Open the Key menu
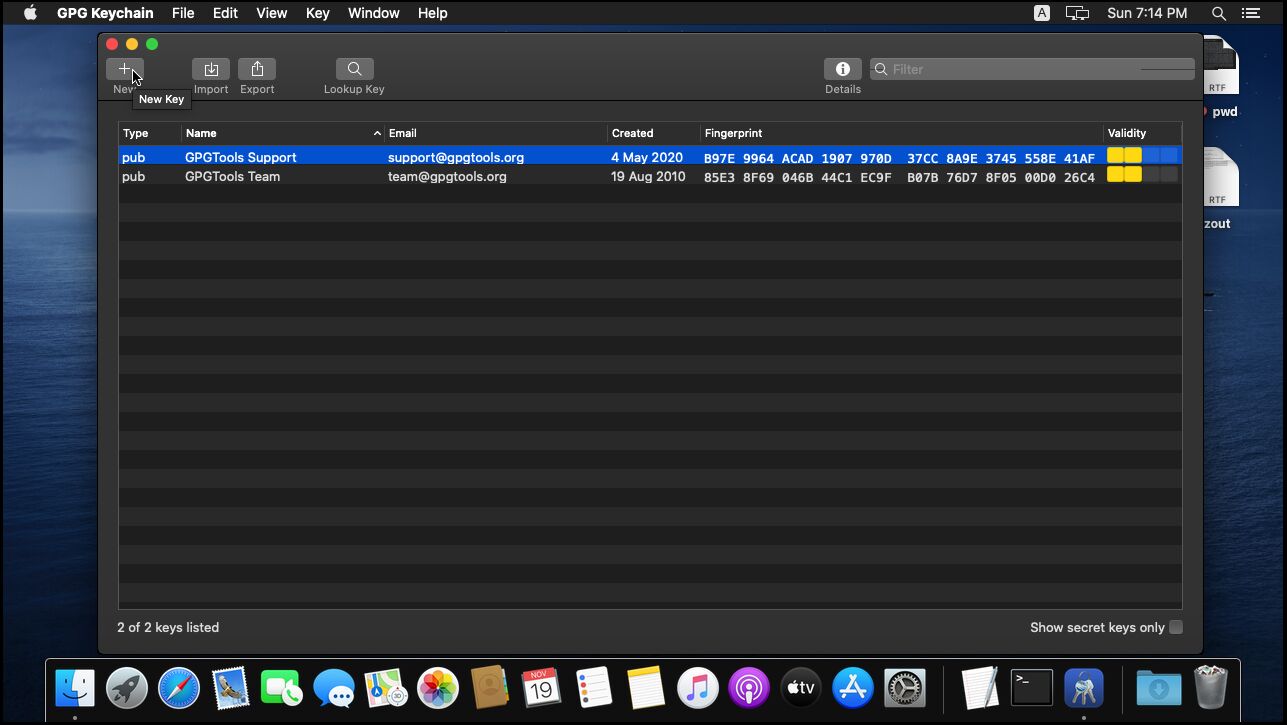Image resolution: width=1287 pixels, height=725 pixels. 317,13
